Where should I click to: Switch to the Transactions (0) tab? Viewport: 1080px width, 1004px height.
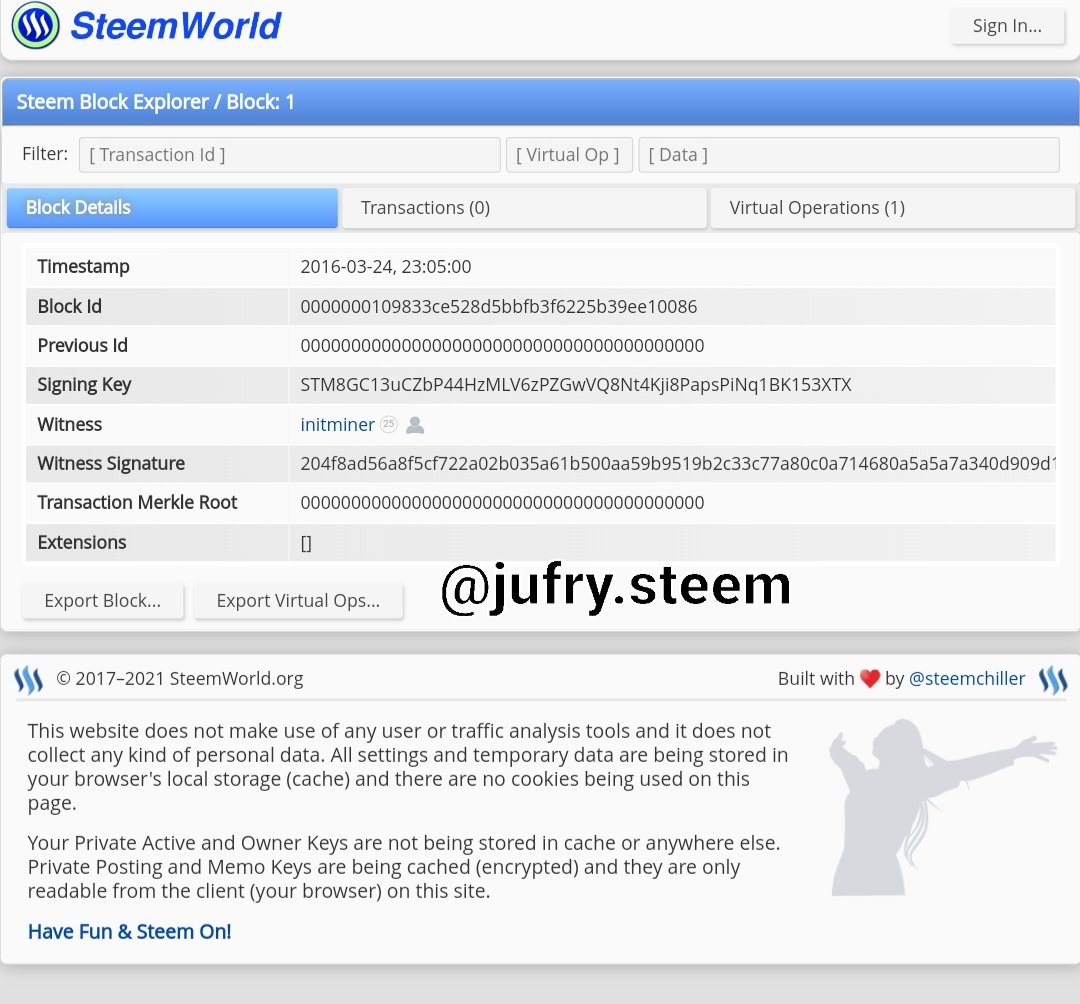pos(524,208)
